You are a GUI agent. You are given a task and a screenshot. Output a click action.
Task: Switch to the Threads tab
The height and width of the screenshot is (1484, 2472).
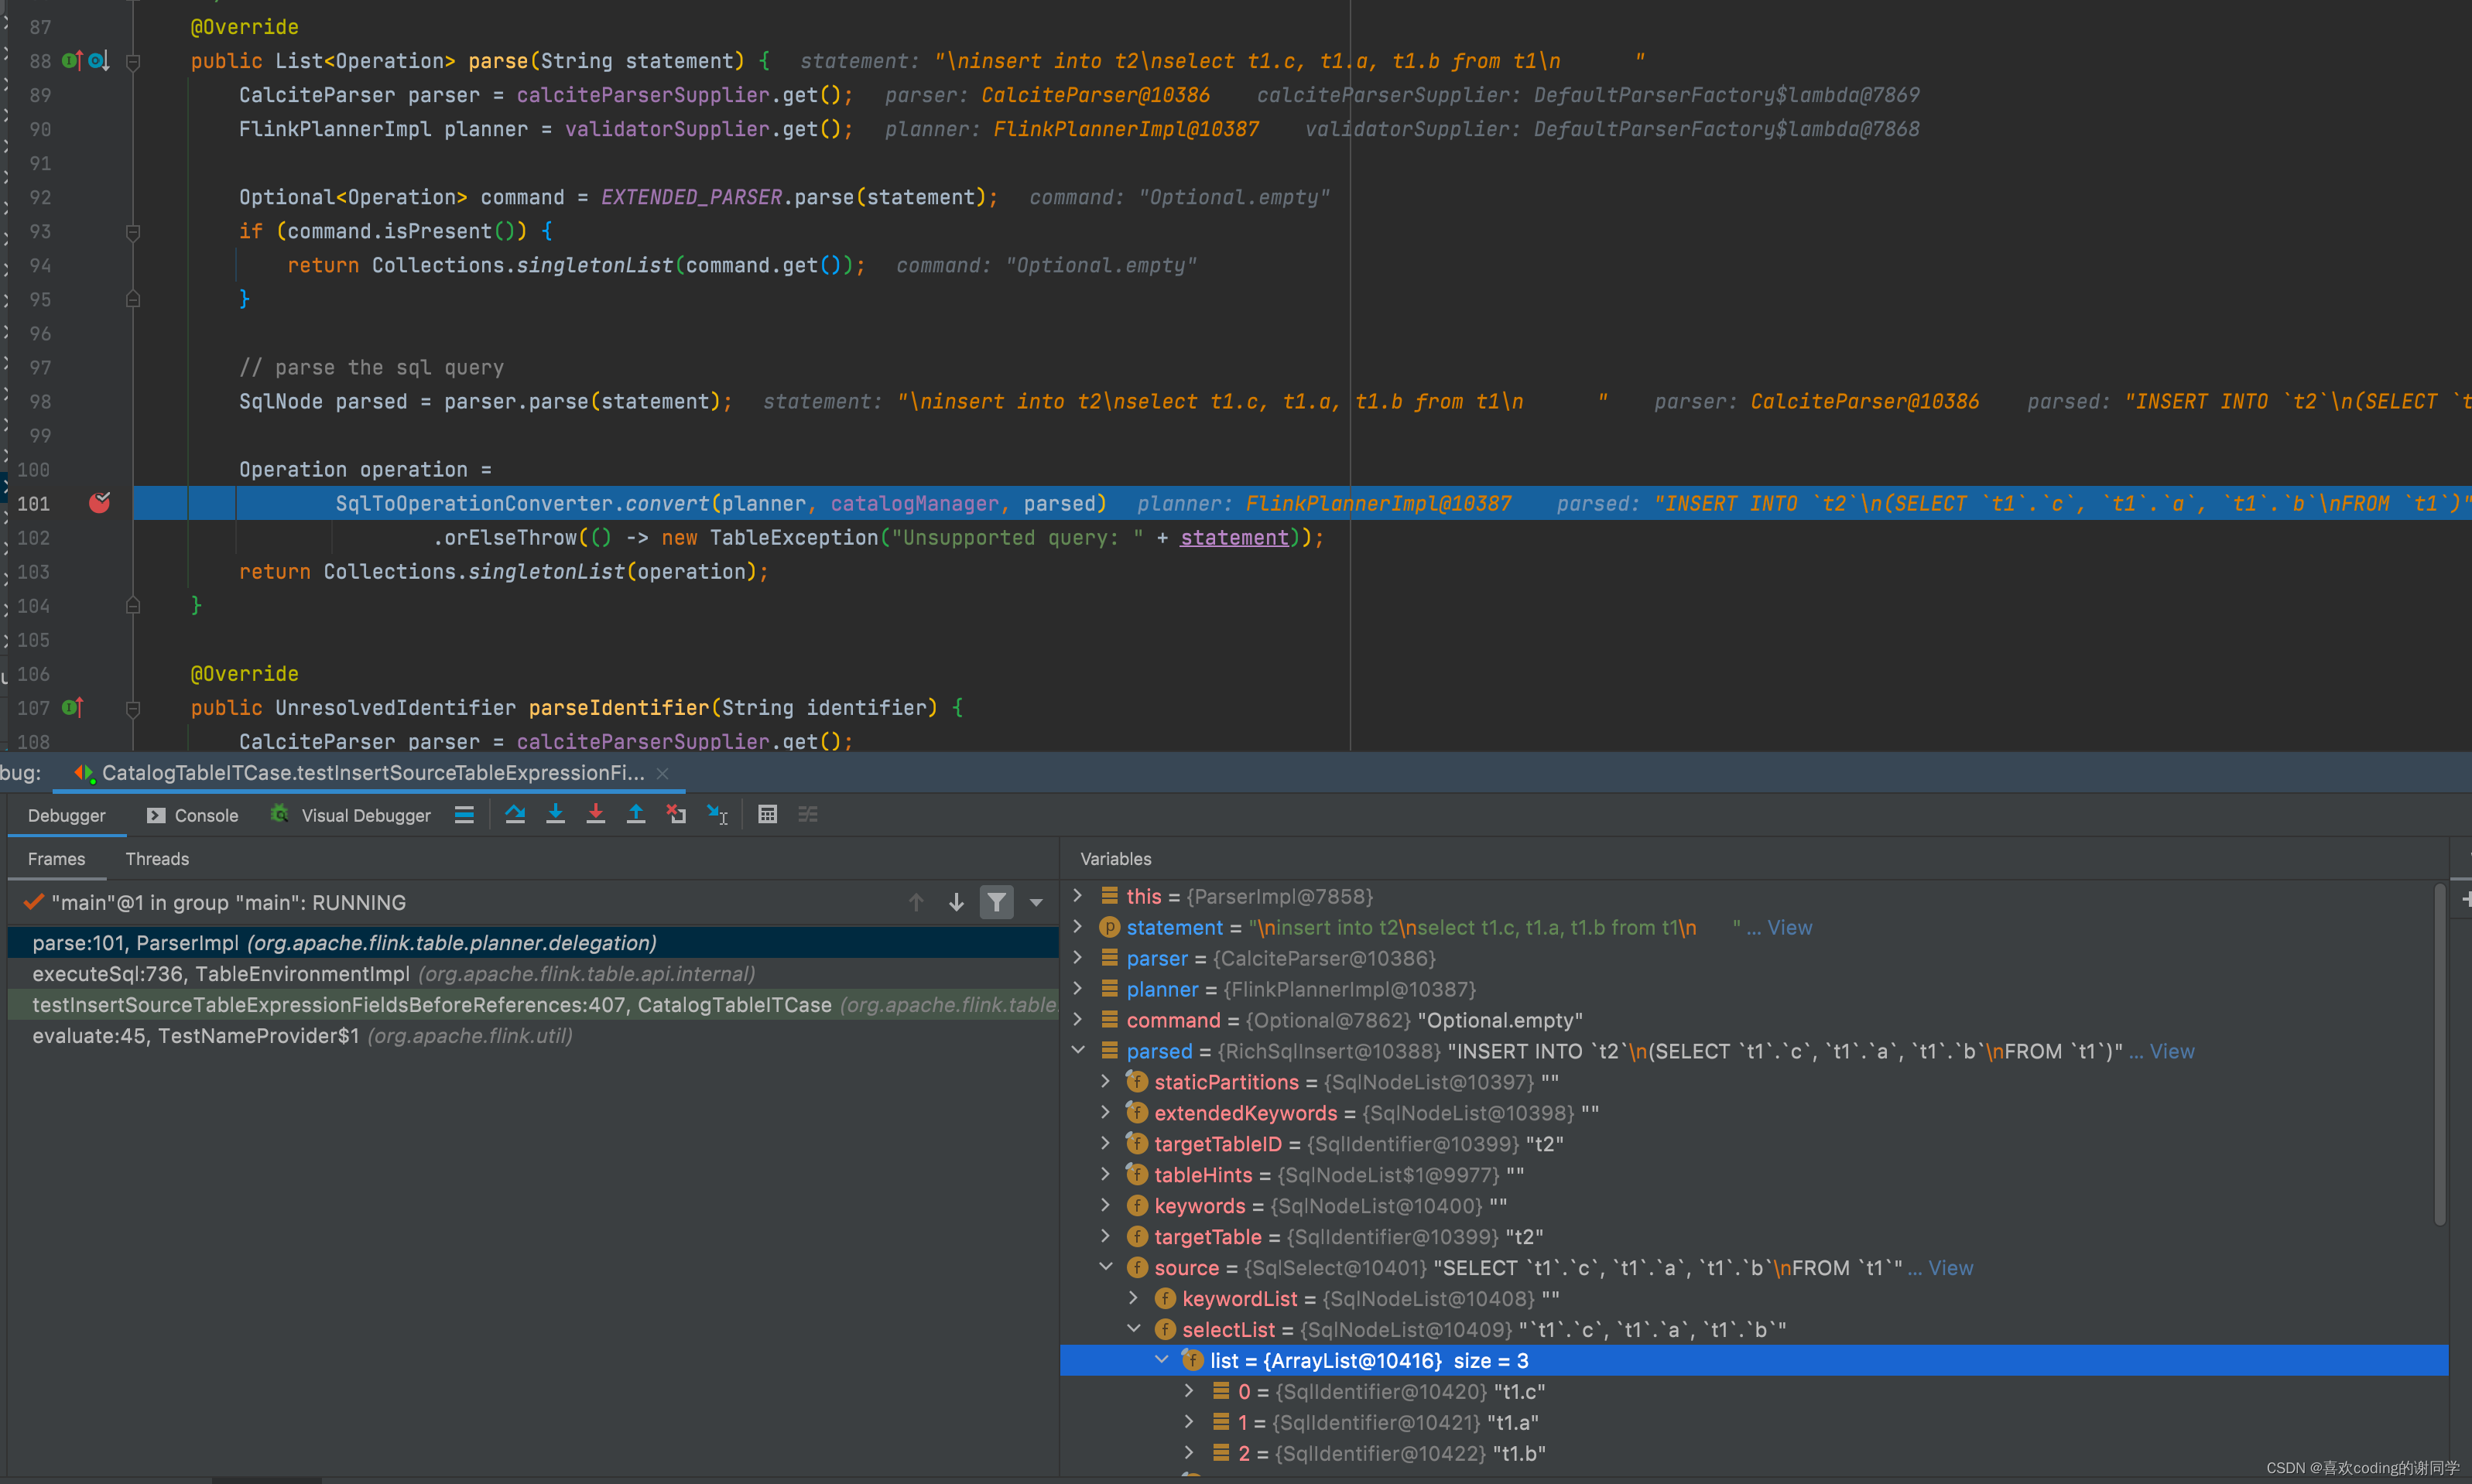(x=157, y=858)
